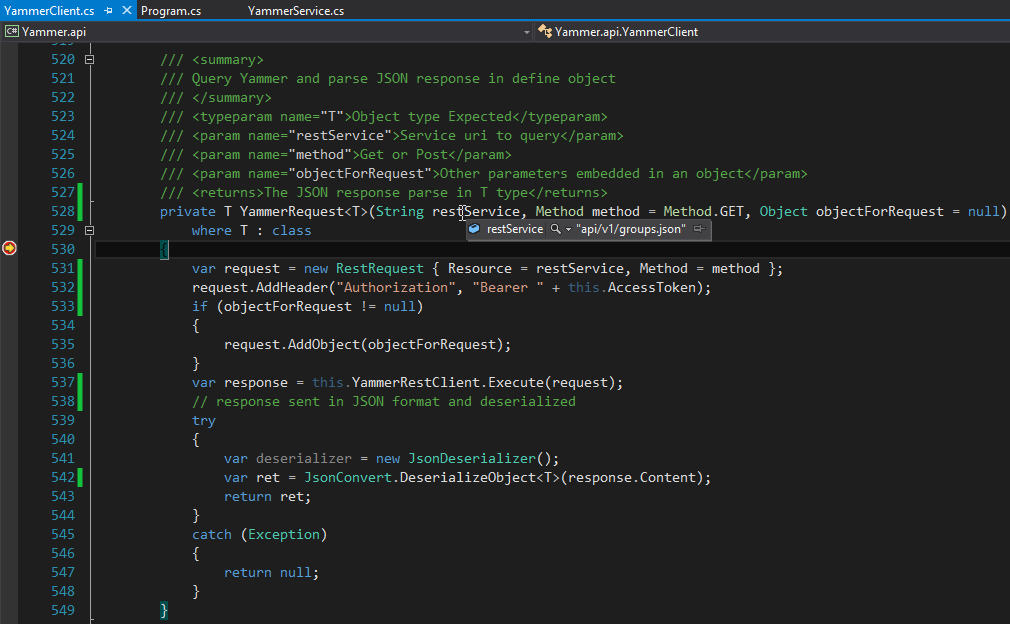The width and height of the screenshot is (1010, 624).
Task: Switch to the Program.cs tab
Action: tap(171, 11)
